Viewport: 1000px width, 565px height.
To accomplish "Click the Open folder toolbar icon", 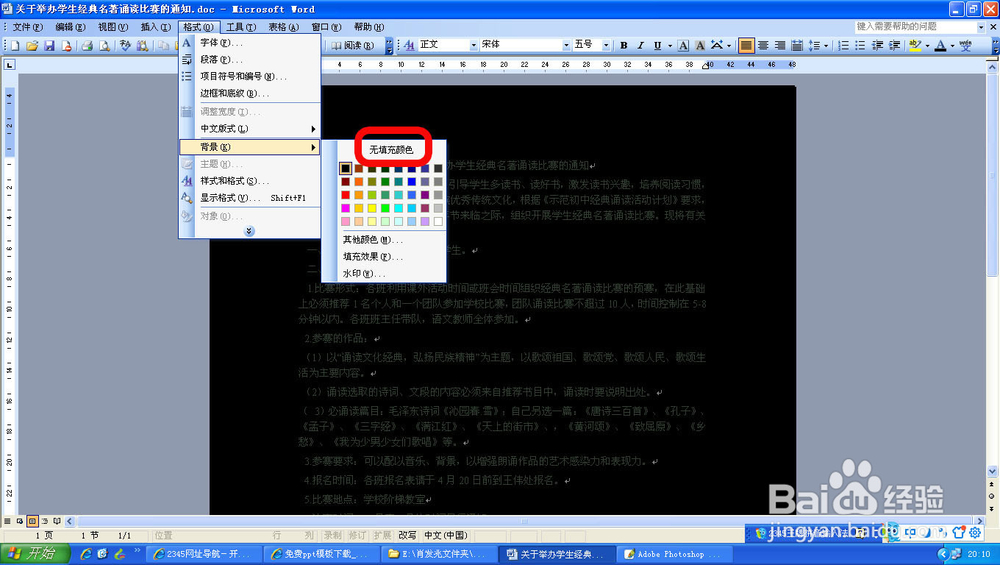I will (32, 46).
